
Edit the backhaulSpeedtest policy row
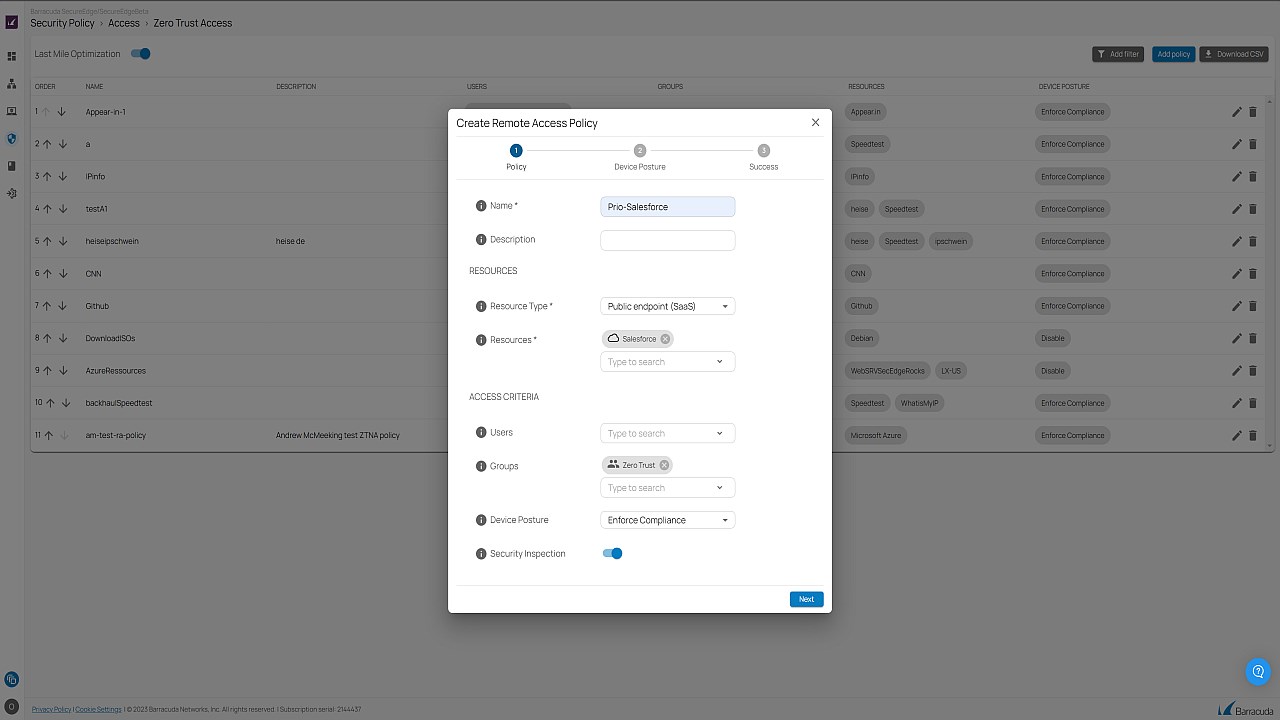[x=1237, y=403]
